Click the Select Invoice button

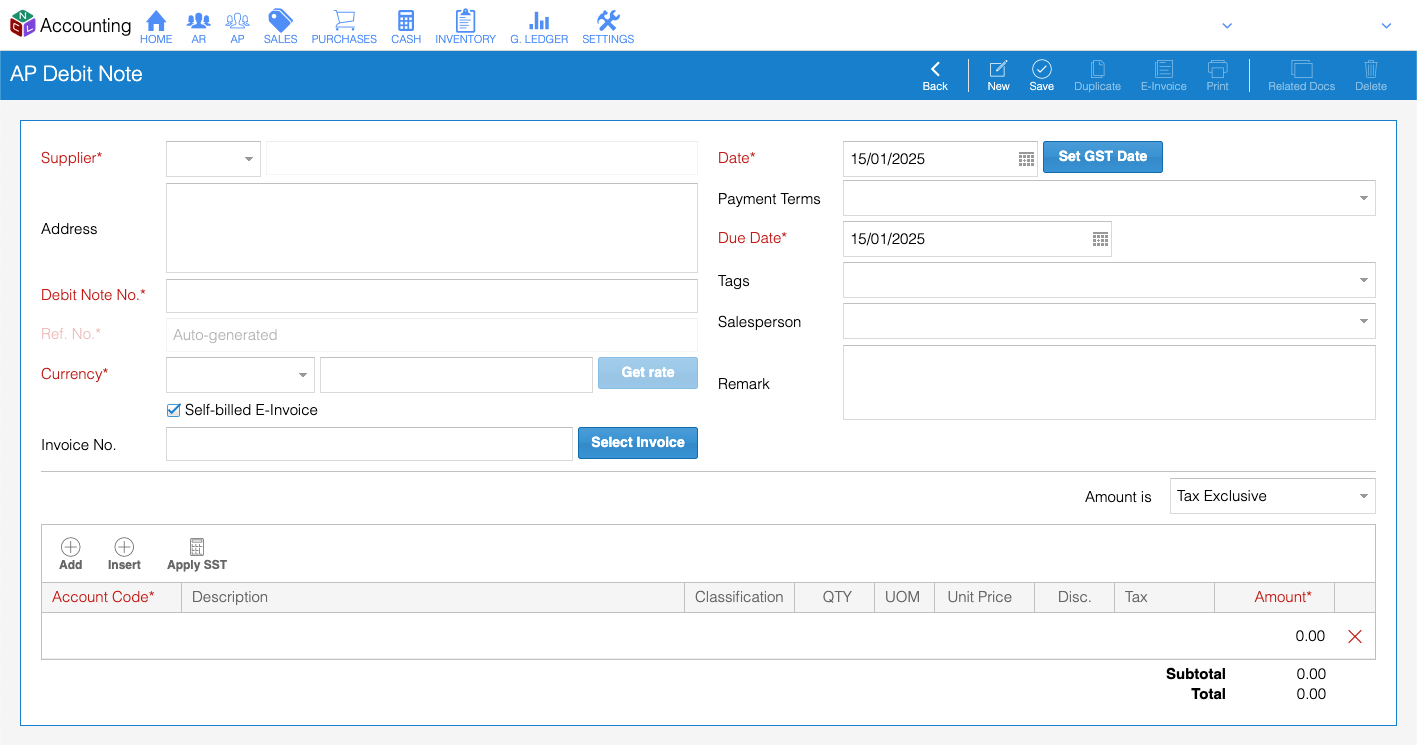pyautogui.click(x=637, y=443)
